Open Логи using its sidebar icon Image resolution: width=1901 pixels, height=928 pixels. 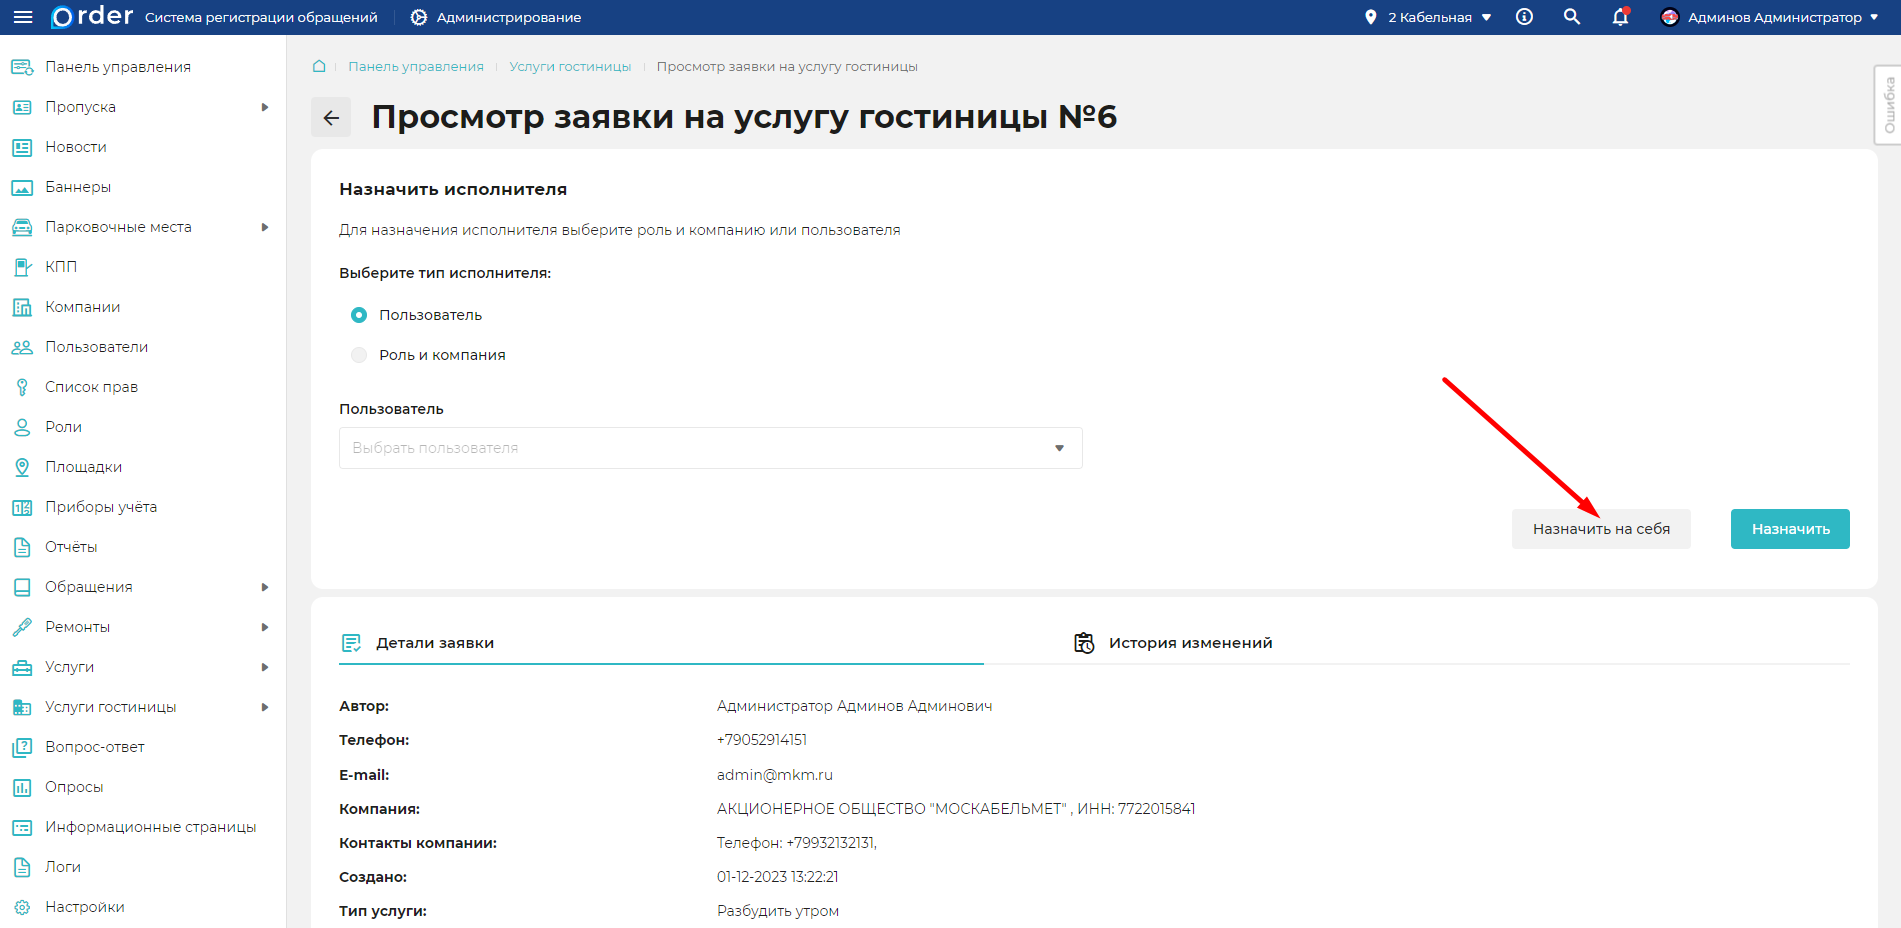(x=22, y=866)
